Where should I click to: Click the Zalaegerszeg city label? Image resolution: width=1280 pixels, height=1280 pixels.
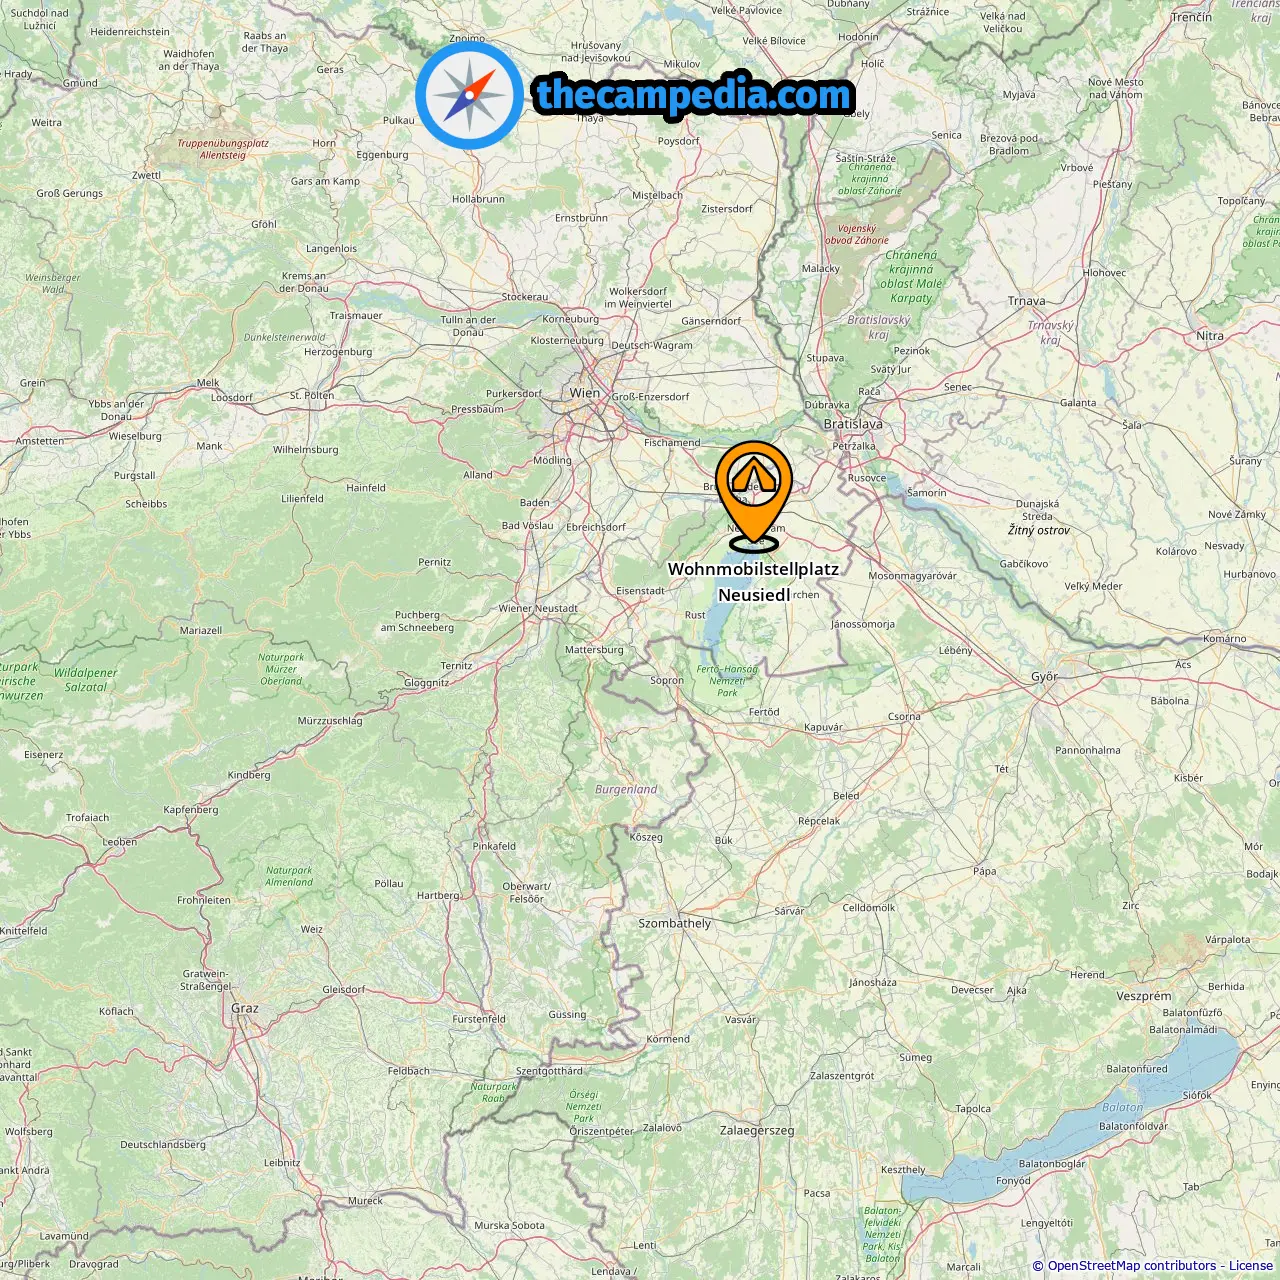pyautogui.click(x=757, y=1131)
